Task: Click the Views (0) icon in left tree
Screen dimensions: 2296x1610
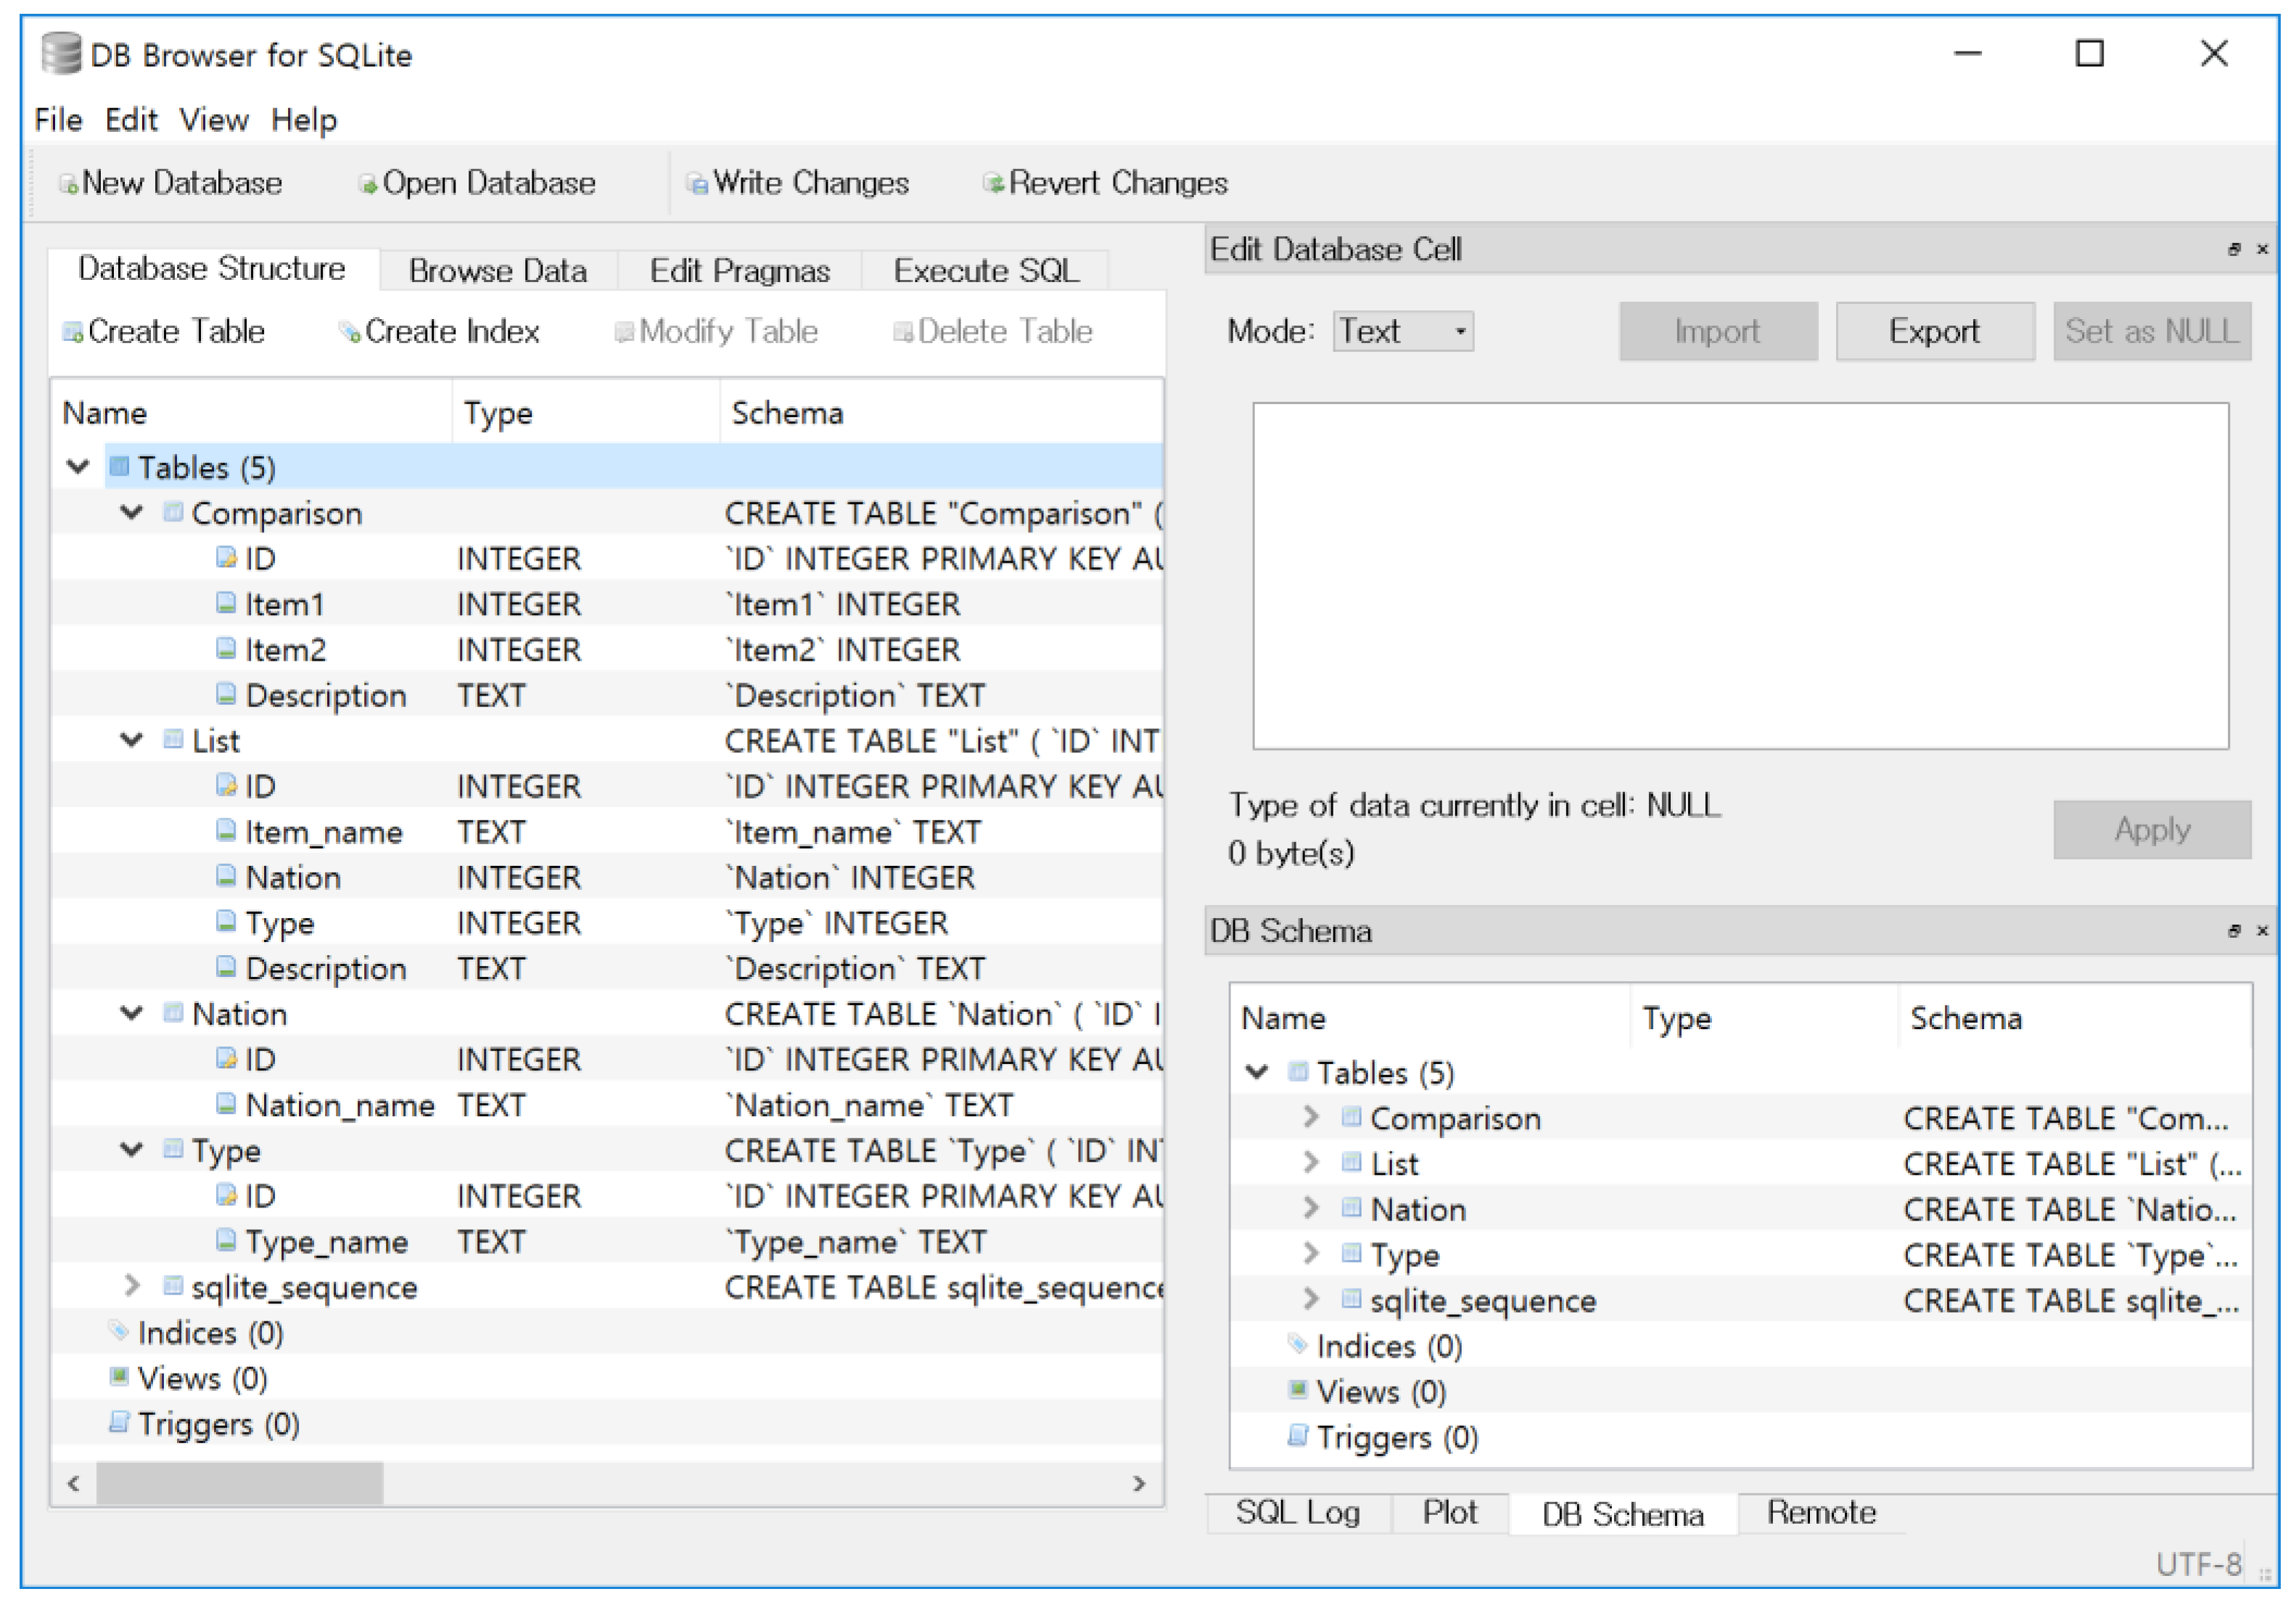Action: coord(119,1378)
